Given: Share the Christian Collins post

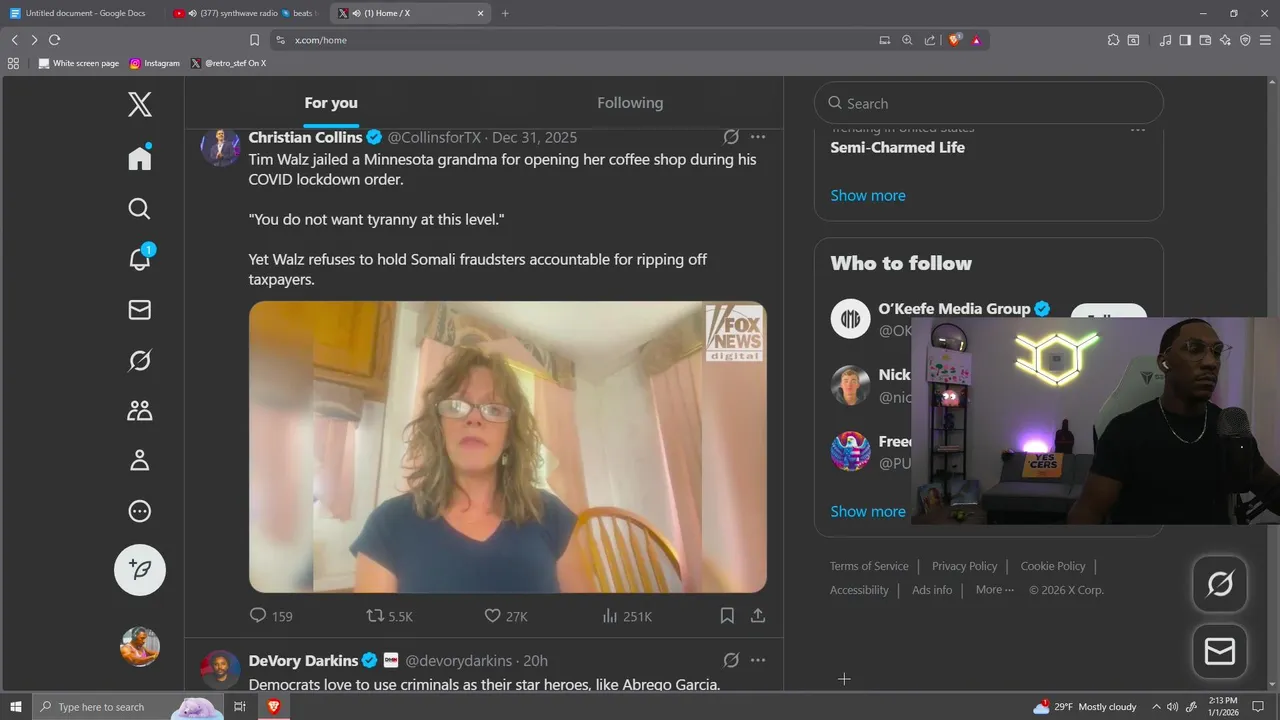Looking at the screenshot, I should coord(758,616).
